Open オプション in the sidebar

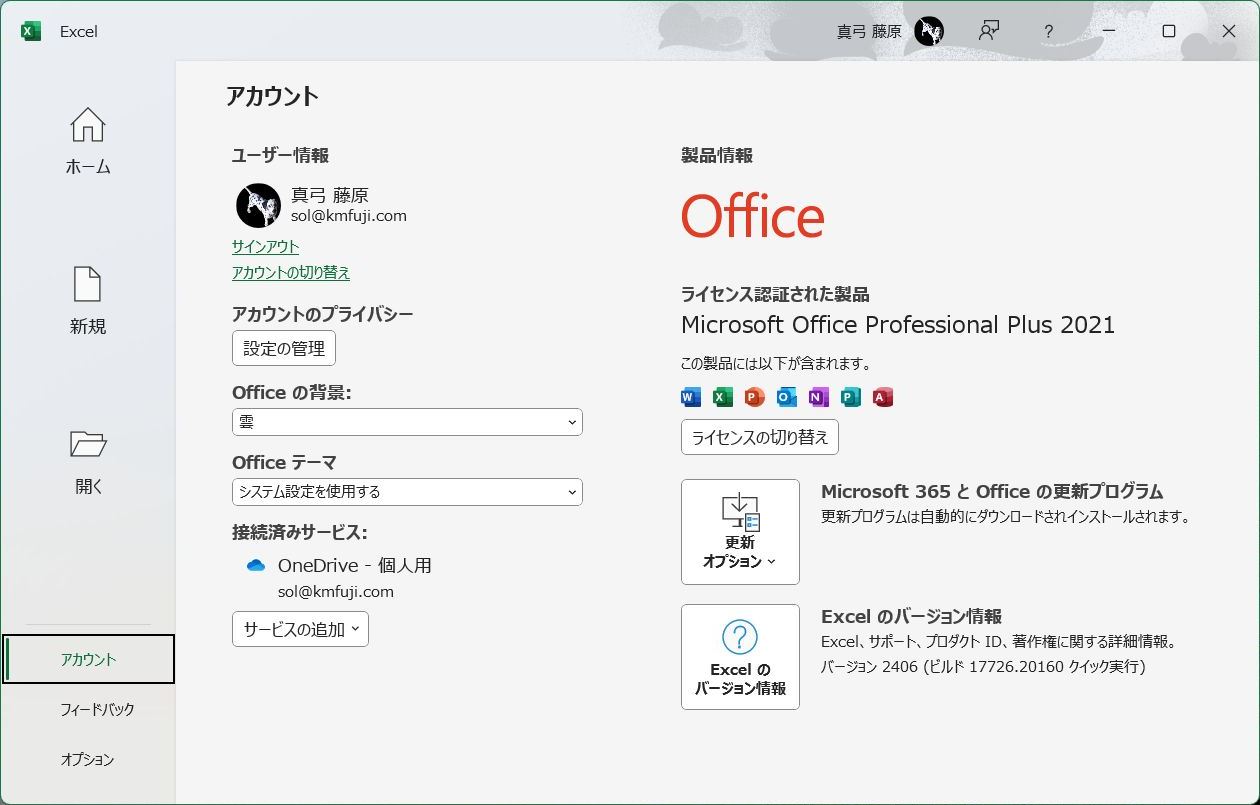click(88, 759)
